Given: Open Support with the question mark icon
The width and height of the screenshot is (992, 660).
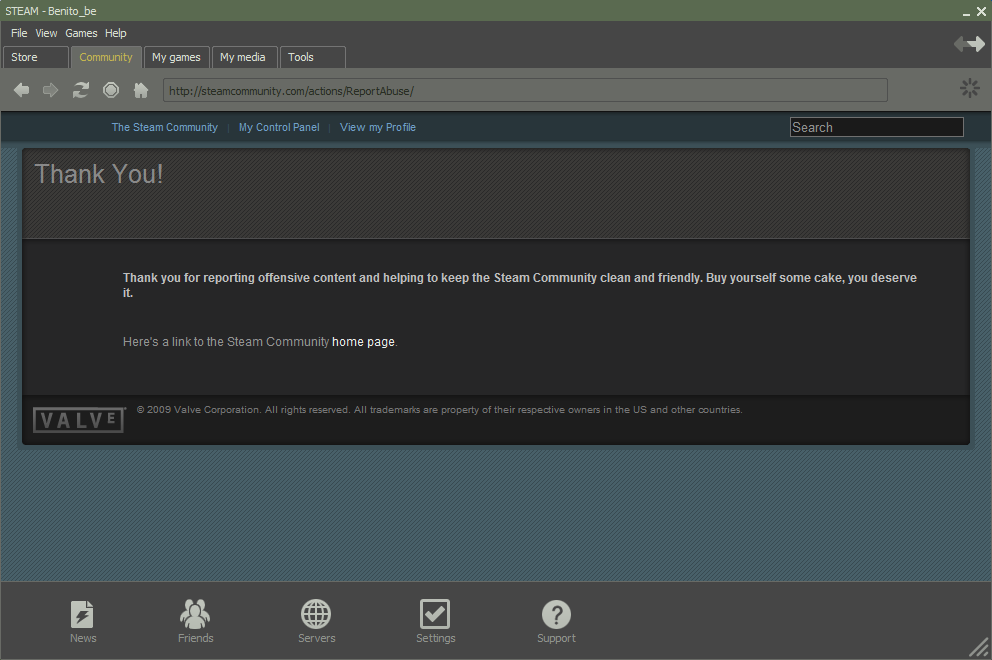Looking at the screenshot, I should (556, 622).
